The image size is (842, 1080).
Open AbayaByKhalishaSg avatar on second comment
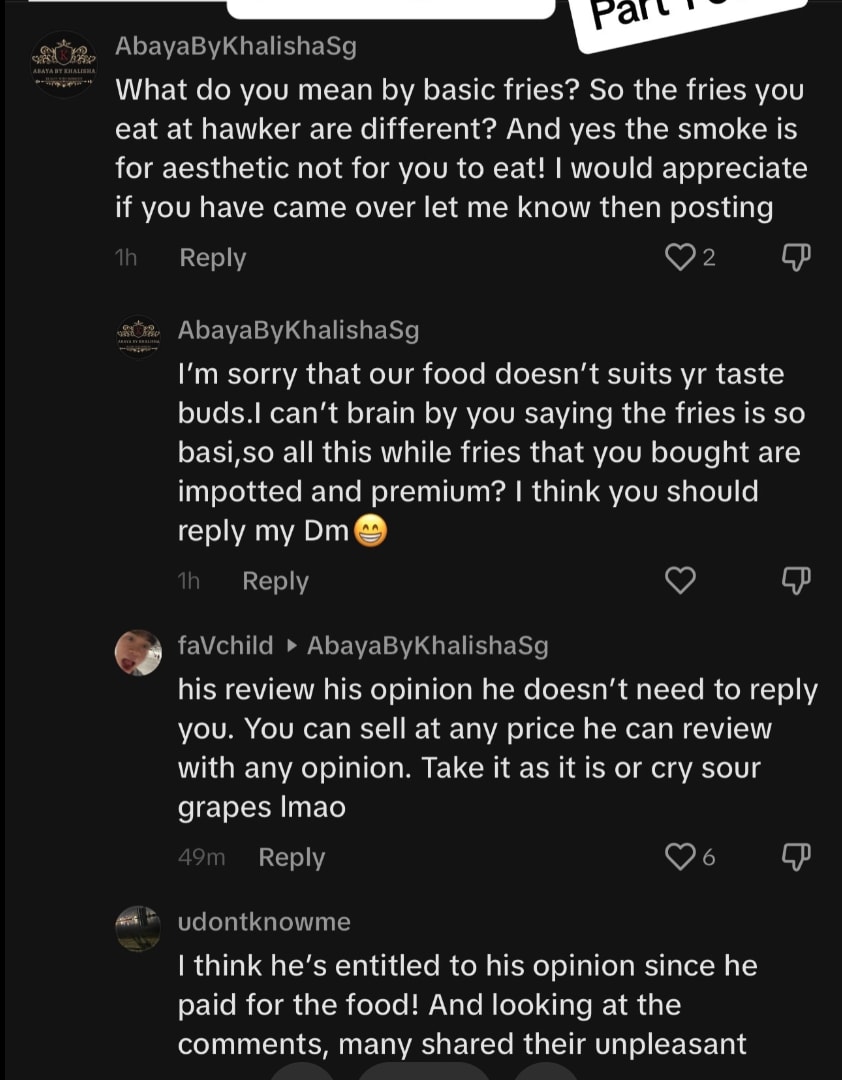tap(138, 337)
